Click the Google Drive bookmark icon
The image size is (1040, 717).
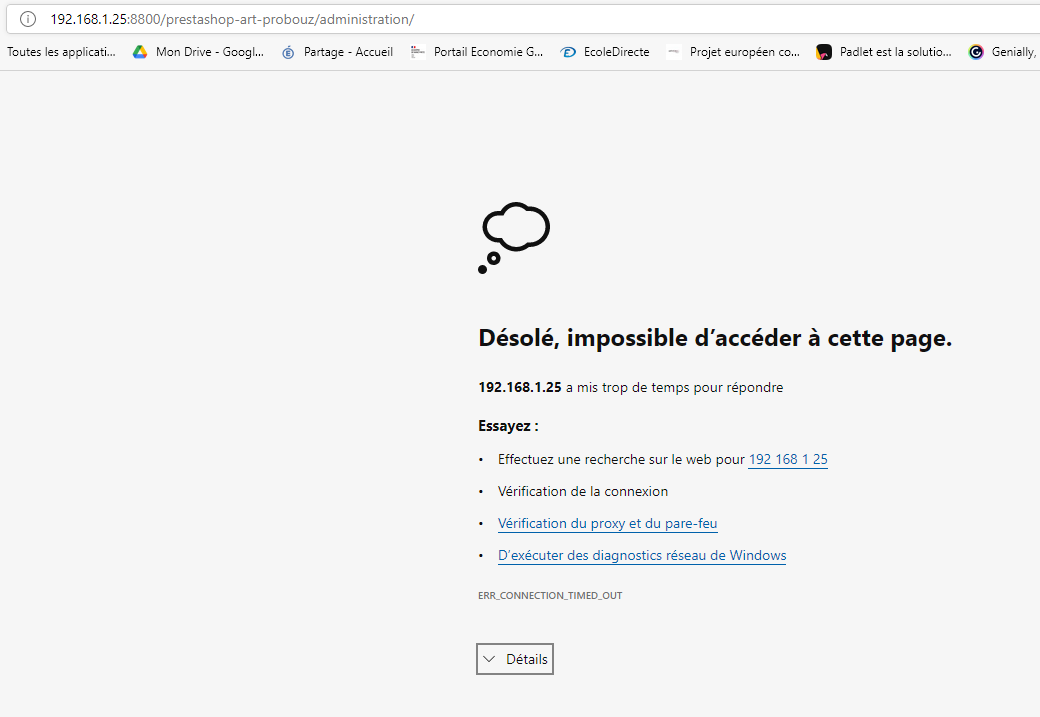point(140,52)
